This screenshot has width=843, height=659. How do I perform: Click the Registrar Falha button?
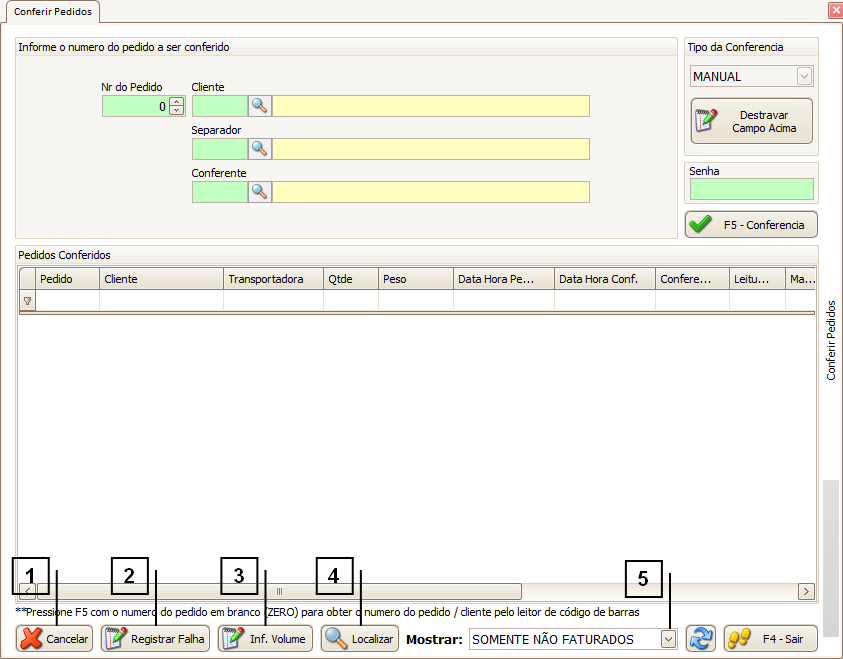tap(155, 638)
